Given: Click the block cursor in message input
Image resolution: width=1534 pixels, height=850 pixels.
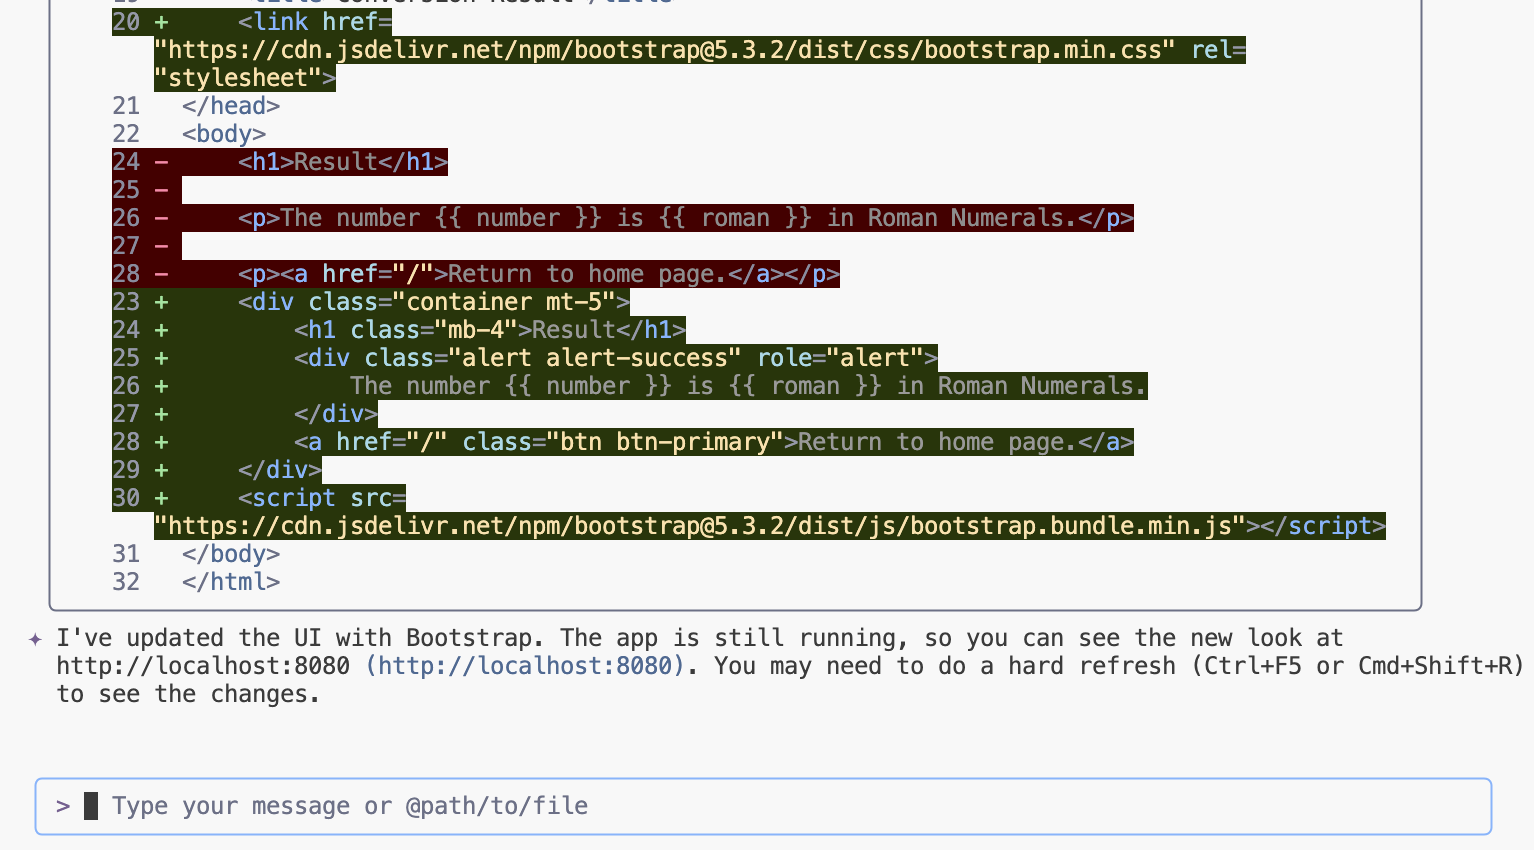Looking at the screenshot, I should coord(91,806).
